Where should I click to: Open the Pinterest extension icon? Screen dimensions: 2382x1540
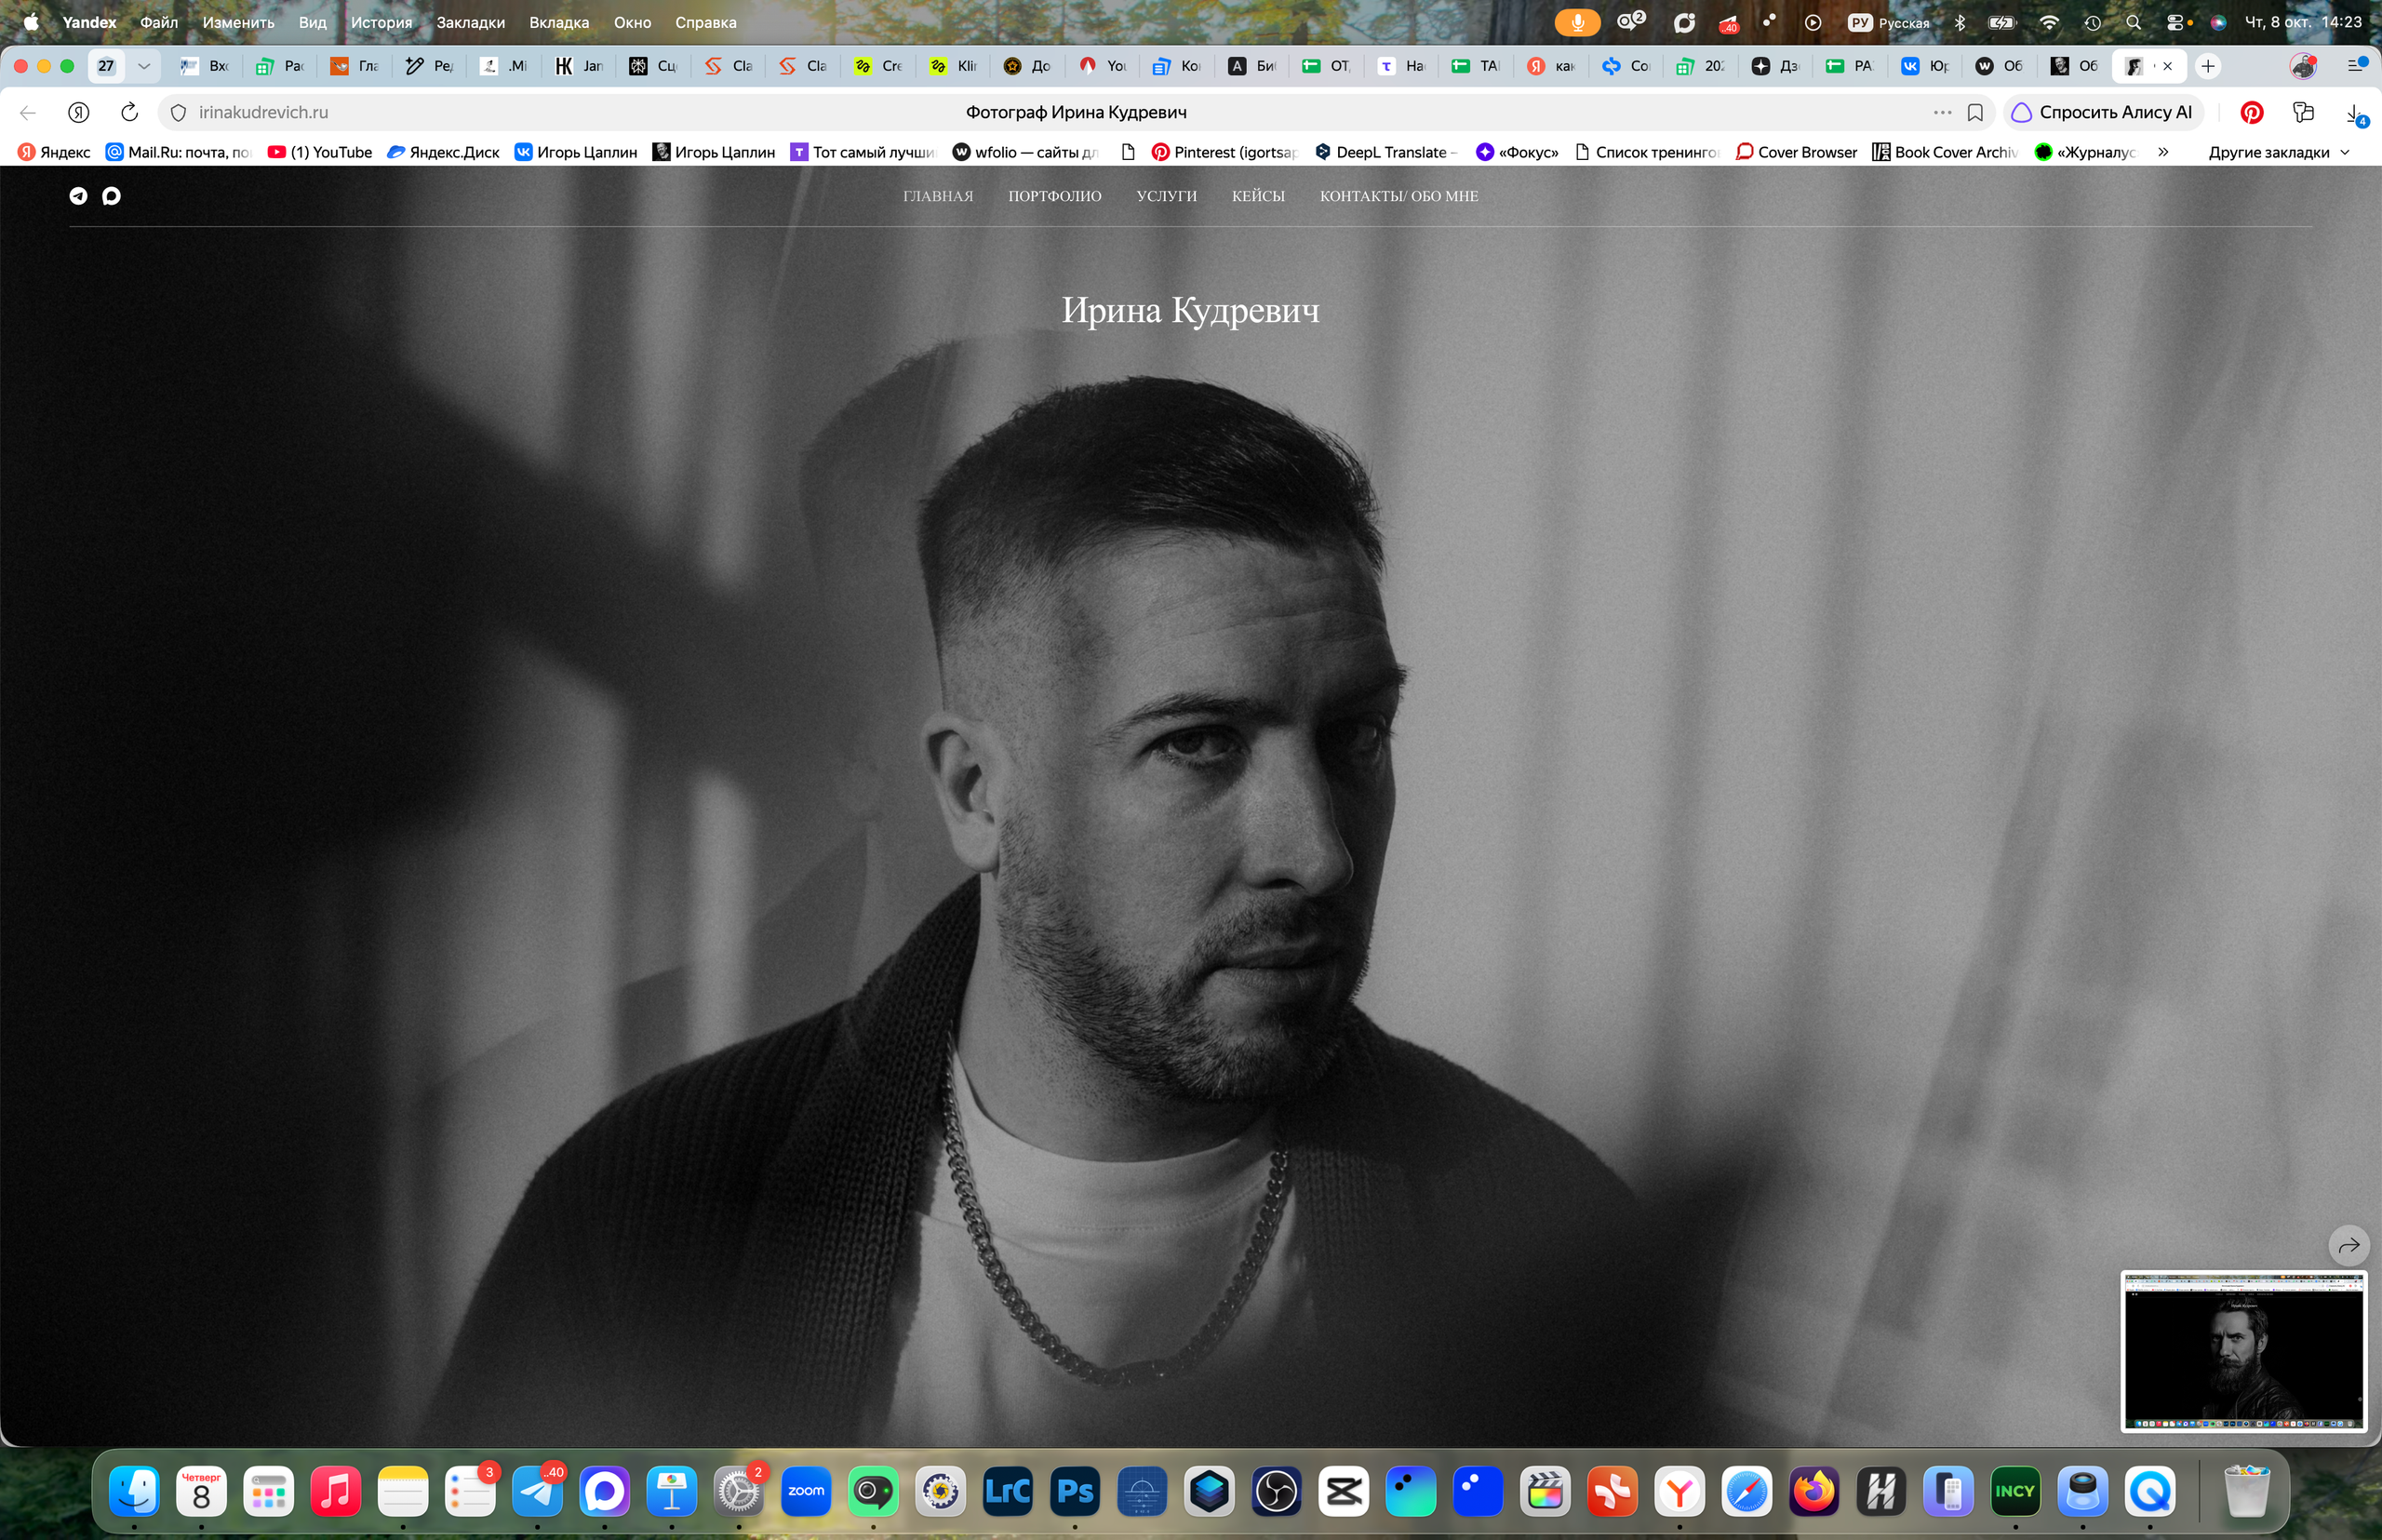2251,112
